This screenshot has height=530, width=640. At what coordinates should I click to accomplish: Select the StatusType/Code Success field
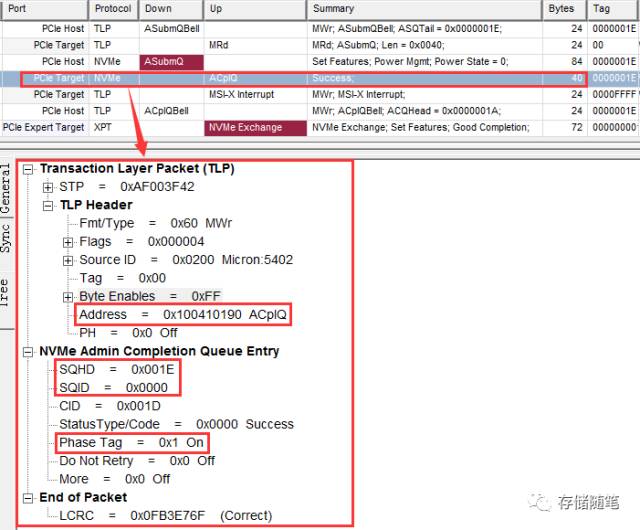[176, 425]
